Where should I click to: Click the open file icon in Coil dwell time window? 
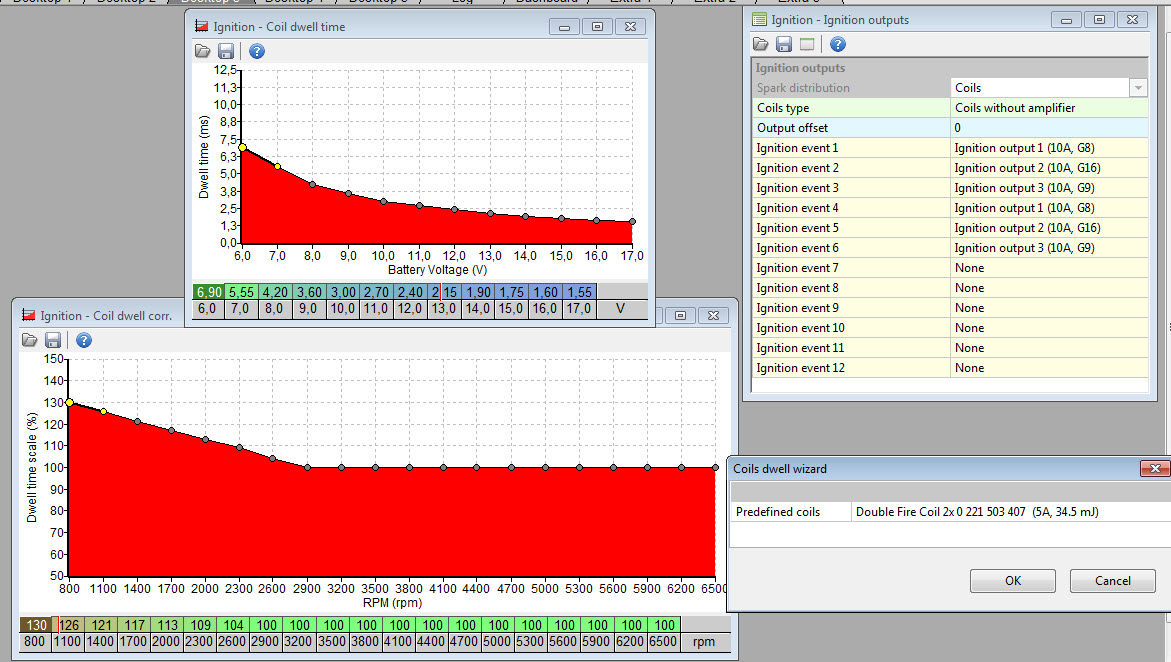(203, 51)
